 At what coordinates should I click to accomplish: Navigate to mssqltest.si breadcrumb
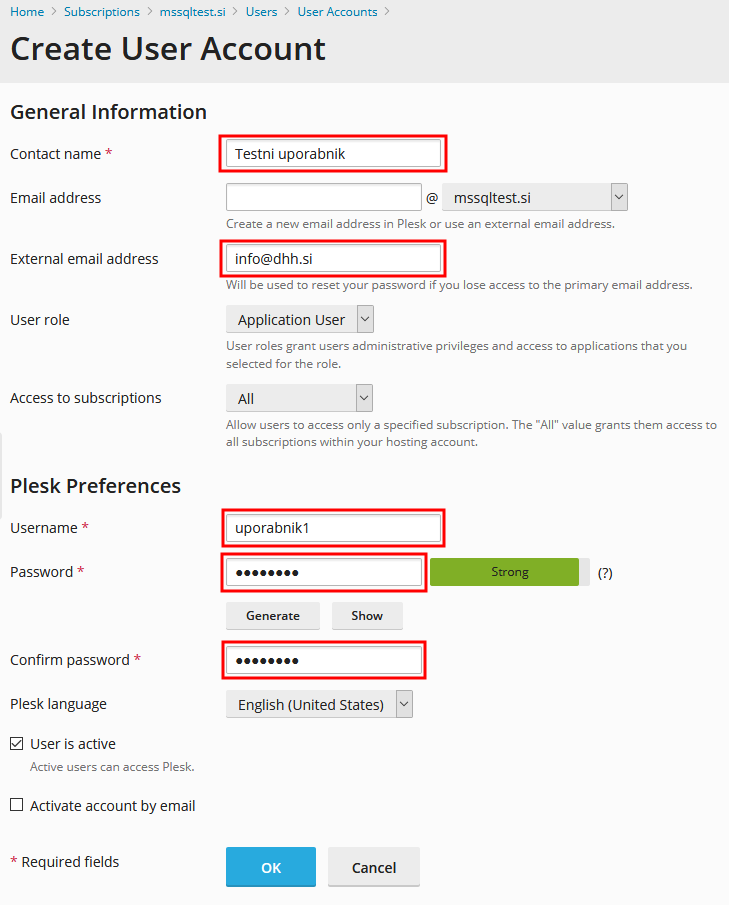[192, 12]
